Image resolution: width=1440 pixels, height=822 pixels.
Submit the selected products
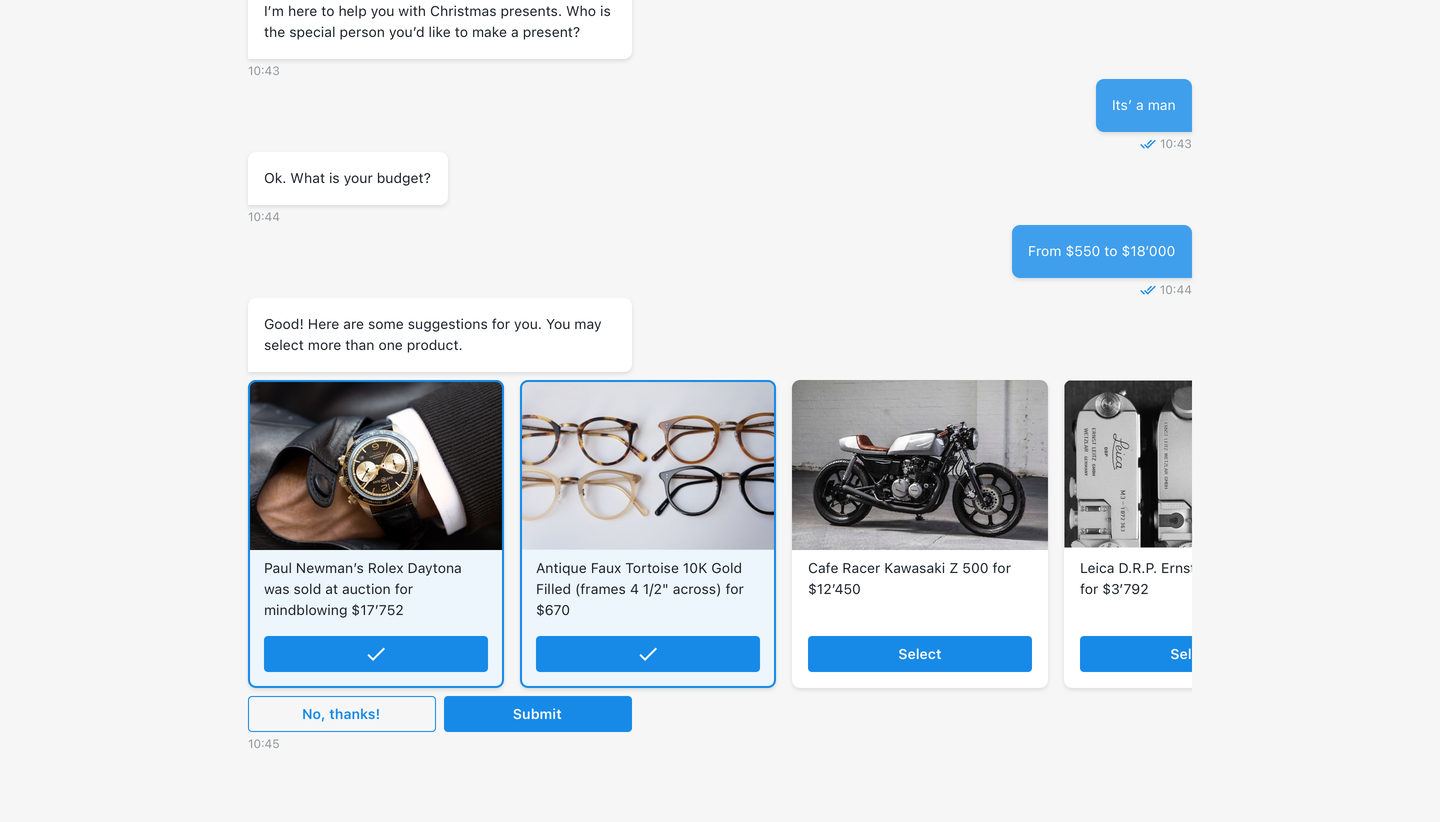click(538, 714)
